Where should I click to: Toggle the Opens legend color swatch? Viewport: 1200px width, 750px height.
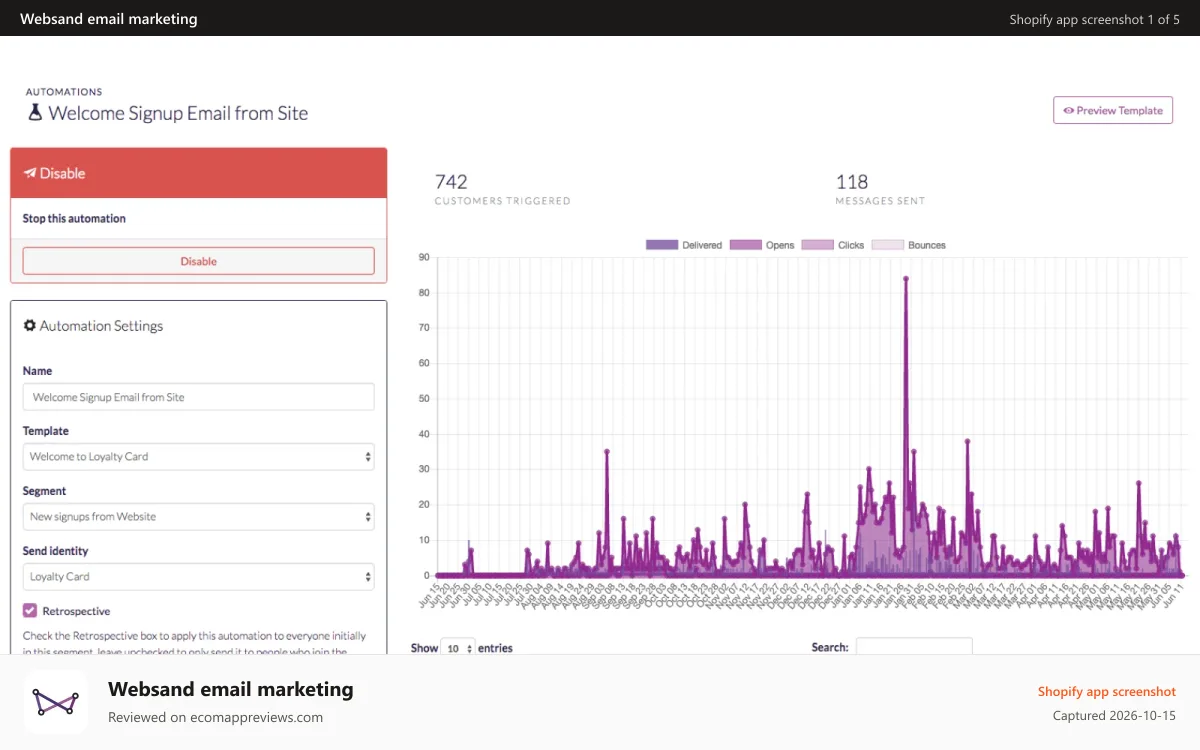[x=746, y=245]
